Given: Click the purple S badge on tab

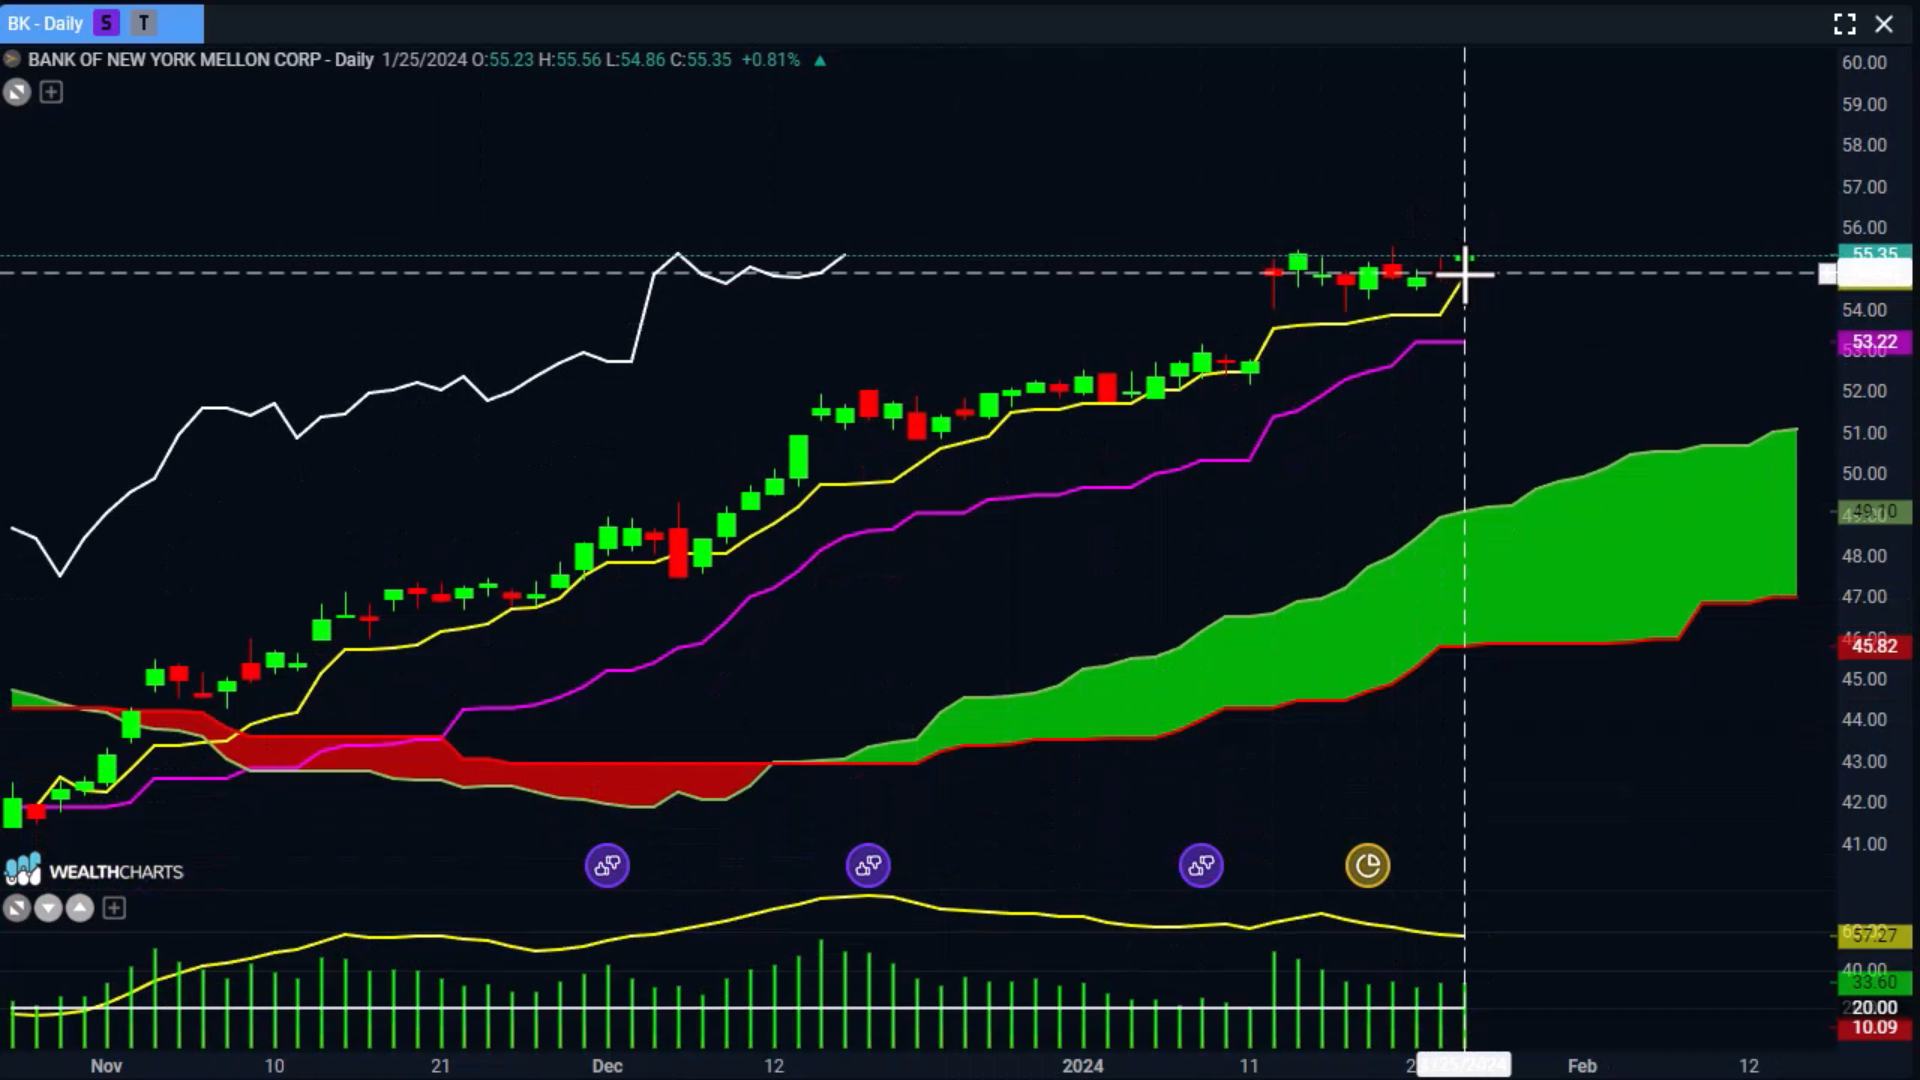Looking at the screenshot, I should (106, 23).
